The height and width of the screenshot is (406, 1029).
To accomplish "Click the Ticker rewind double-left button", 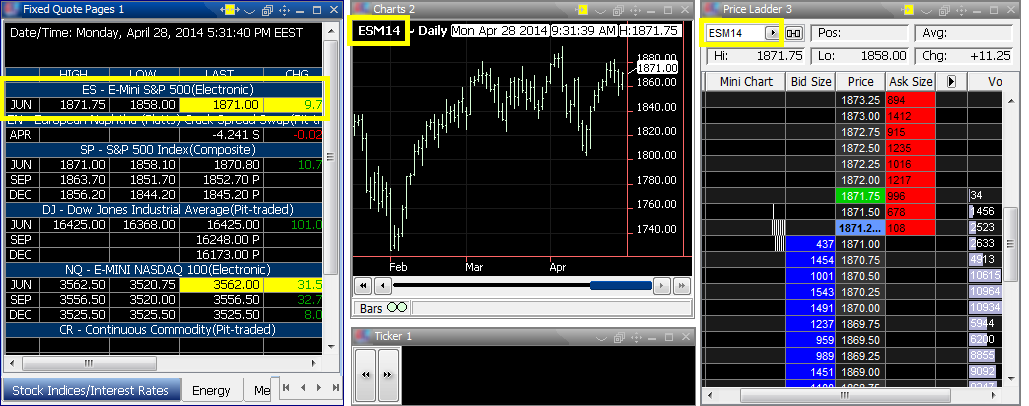I will [x=366, y=375].
